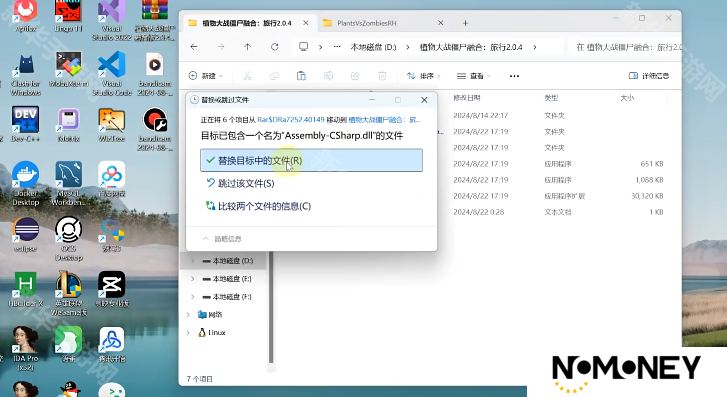Viewport: 727px width, 397px height.
Task: Switch to the PlantsVsZombiesRH tab
Action: coord(383,23)
